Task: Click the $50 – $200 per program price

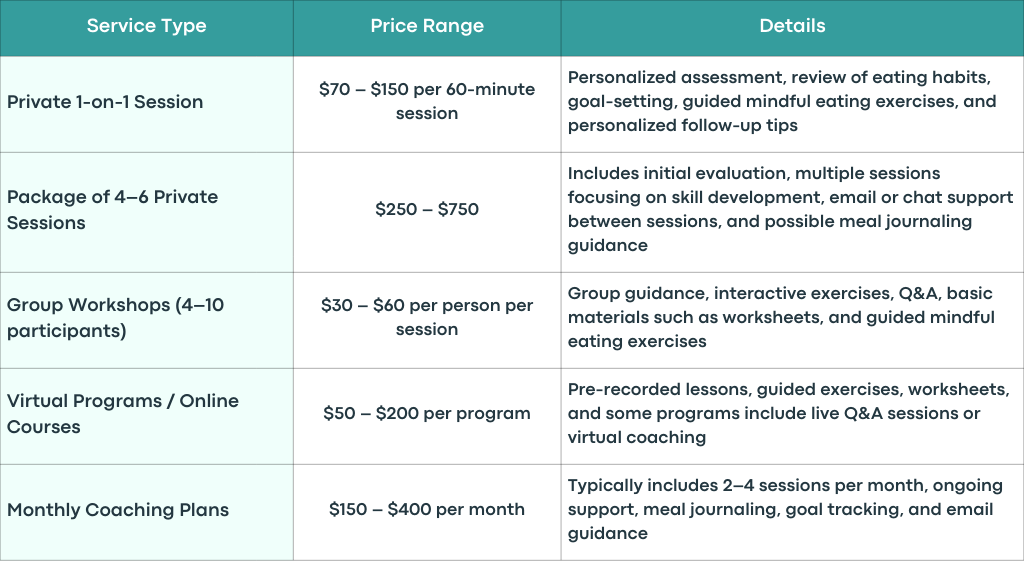Action: point(427,413)
